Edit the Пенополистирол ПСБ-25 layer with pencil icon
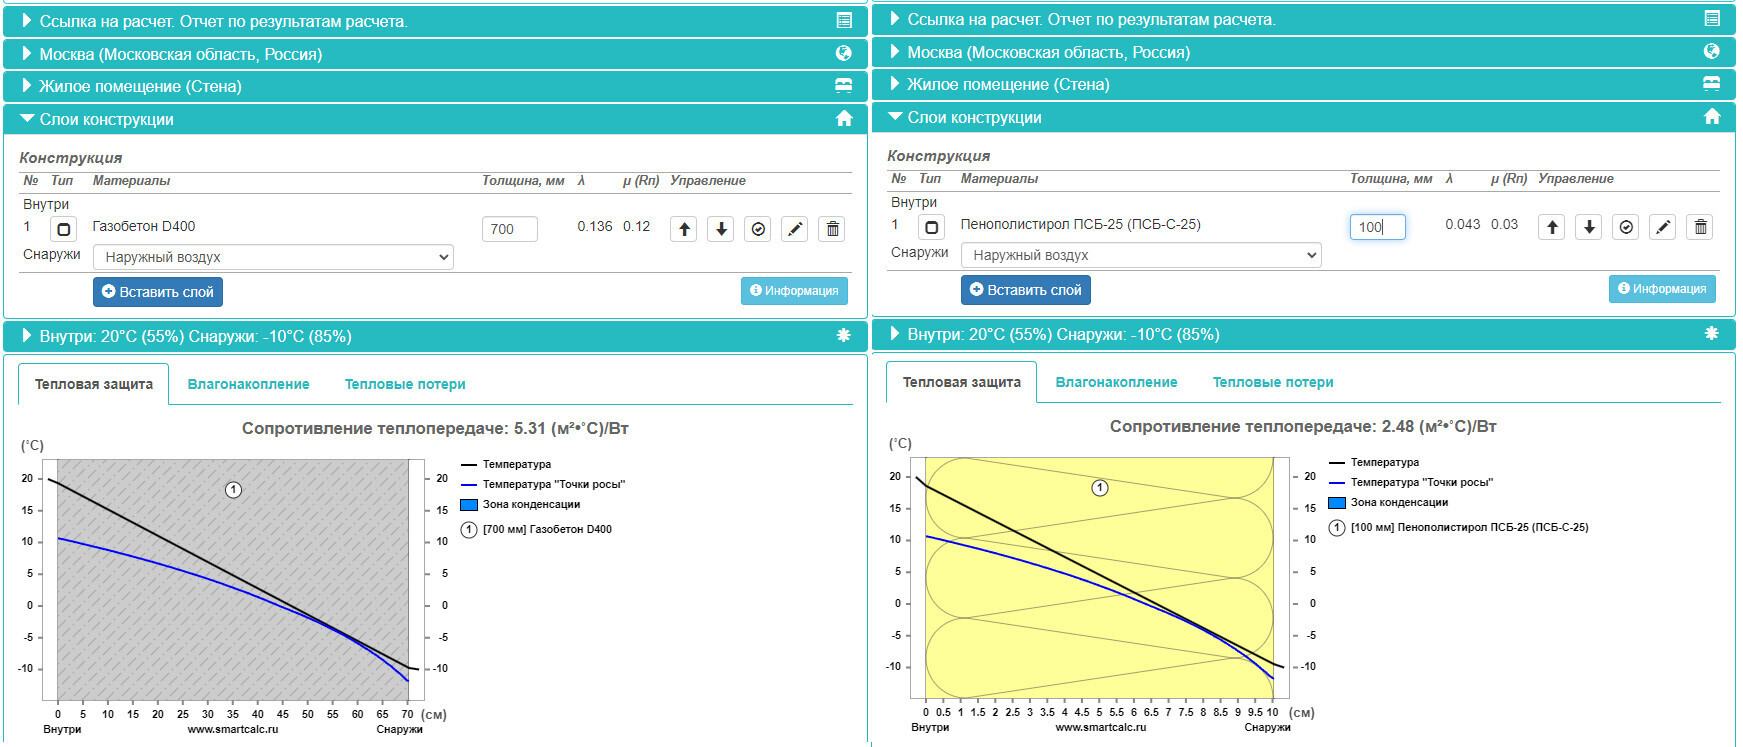Image resolution: width=1743 pixels, height=747 pixels. [1663, 227]
